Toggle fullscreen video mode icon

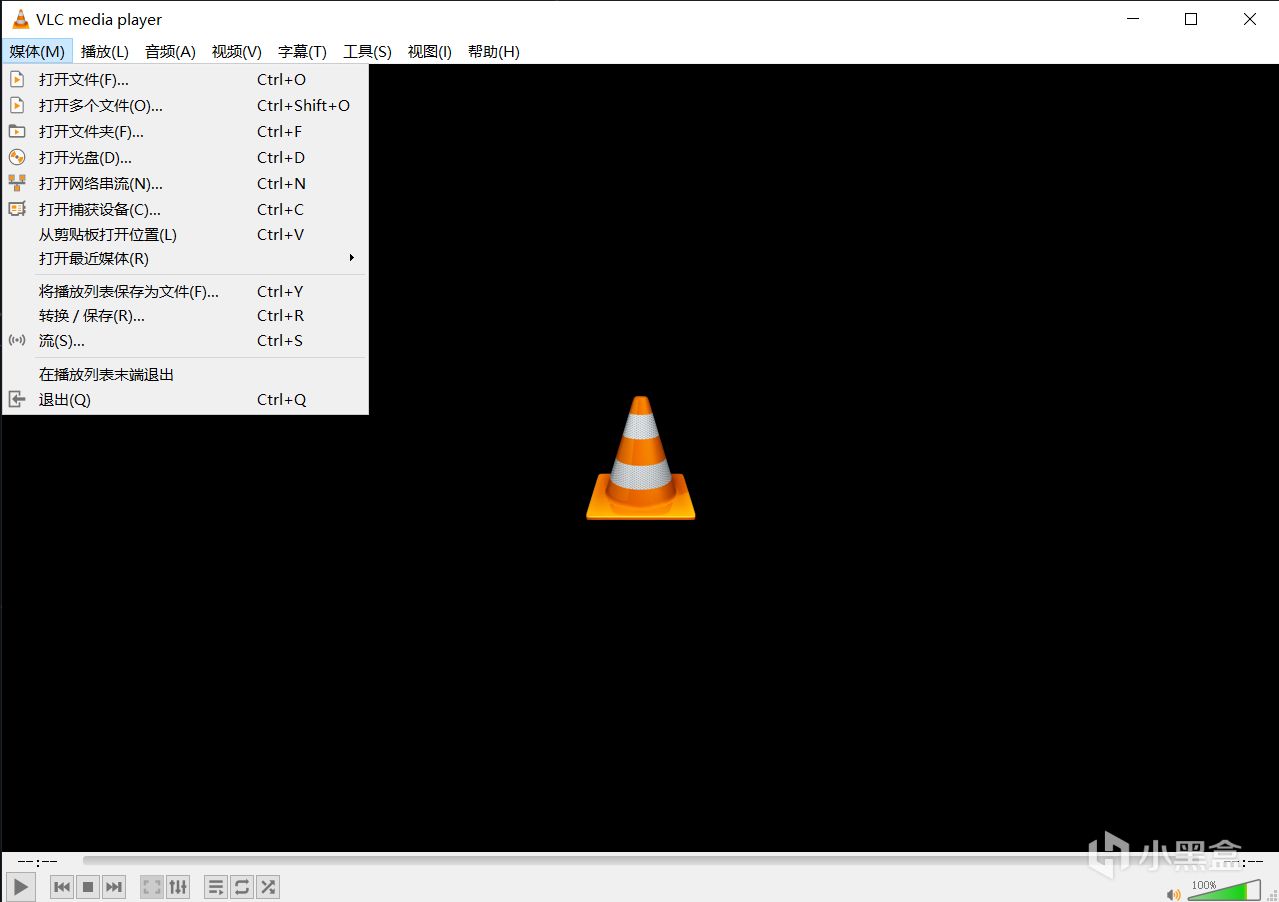point(152,886)
